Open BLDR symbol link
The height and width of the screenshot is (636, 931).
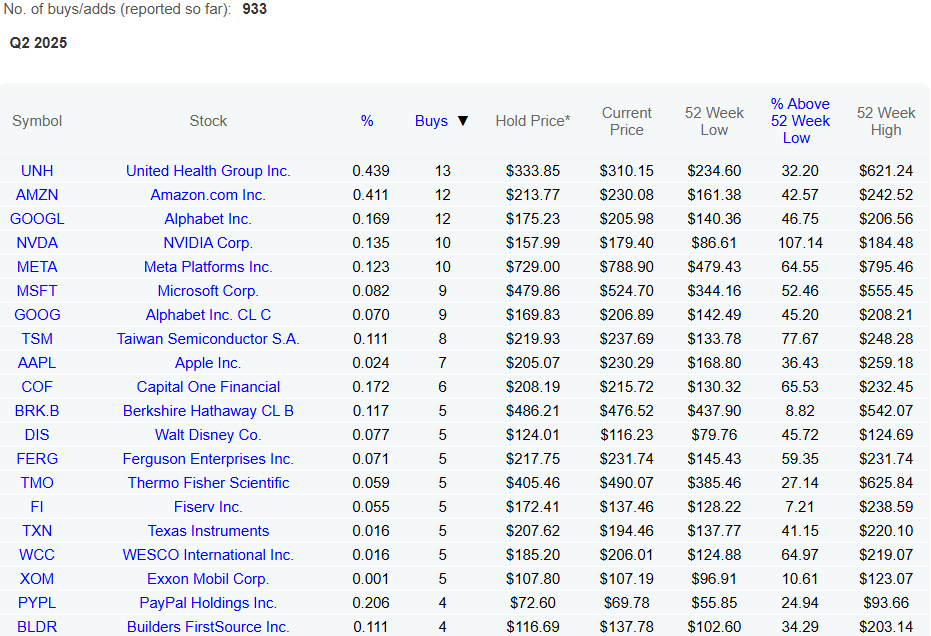pos(37,627)
